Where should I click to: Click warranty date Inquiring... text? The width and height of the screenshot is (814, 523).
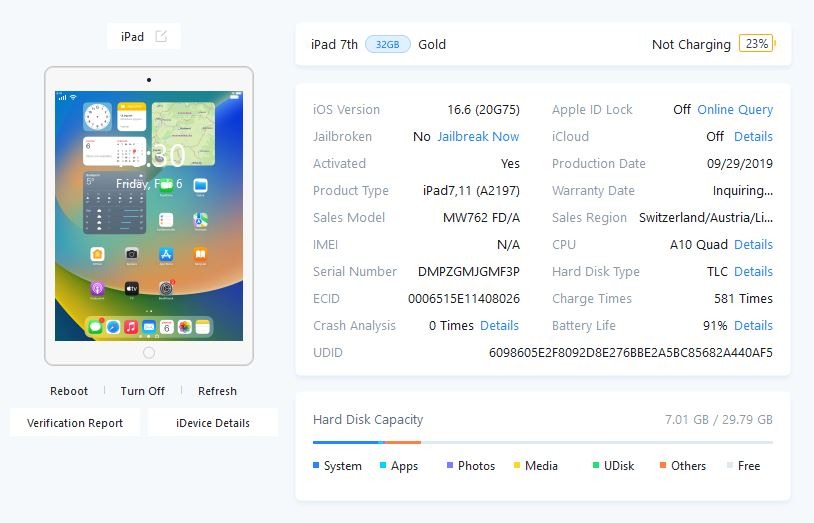click(743, 191)
